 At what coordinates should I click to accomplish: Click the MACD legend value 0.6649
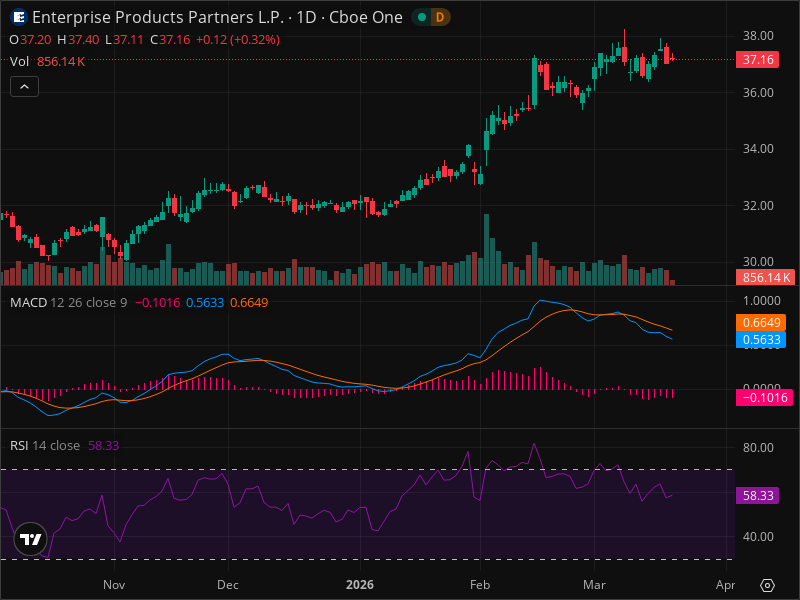249,303
